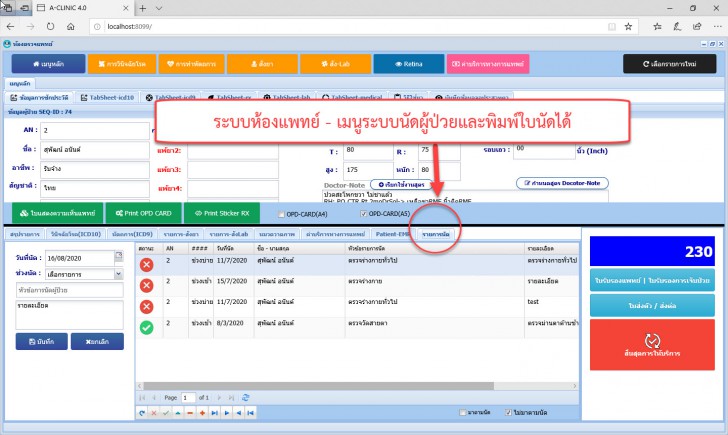This screenshot has width=728, height=435.
Task: Click the green doctor opinion form button
Action: [58, 213]
